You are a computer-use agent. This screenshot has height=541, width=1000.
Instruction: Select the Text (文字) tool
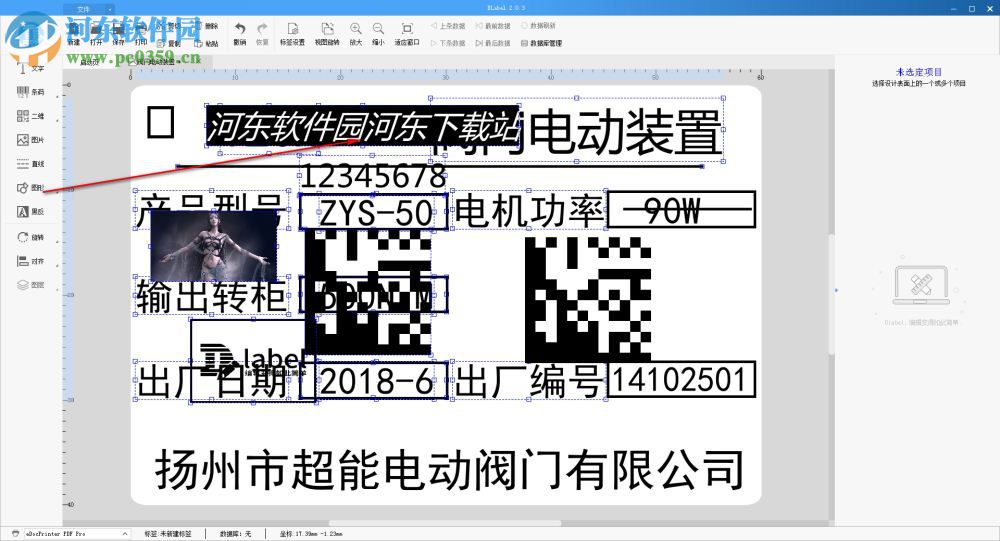tap(30, 68)
